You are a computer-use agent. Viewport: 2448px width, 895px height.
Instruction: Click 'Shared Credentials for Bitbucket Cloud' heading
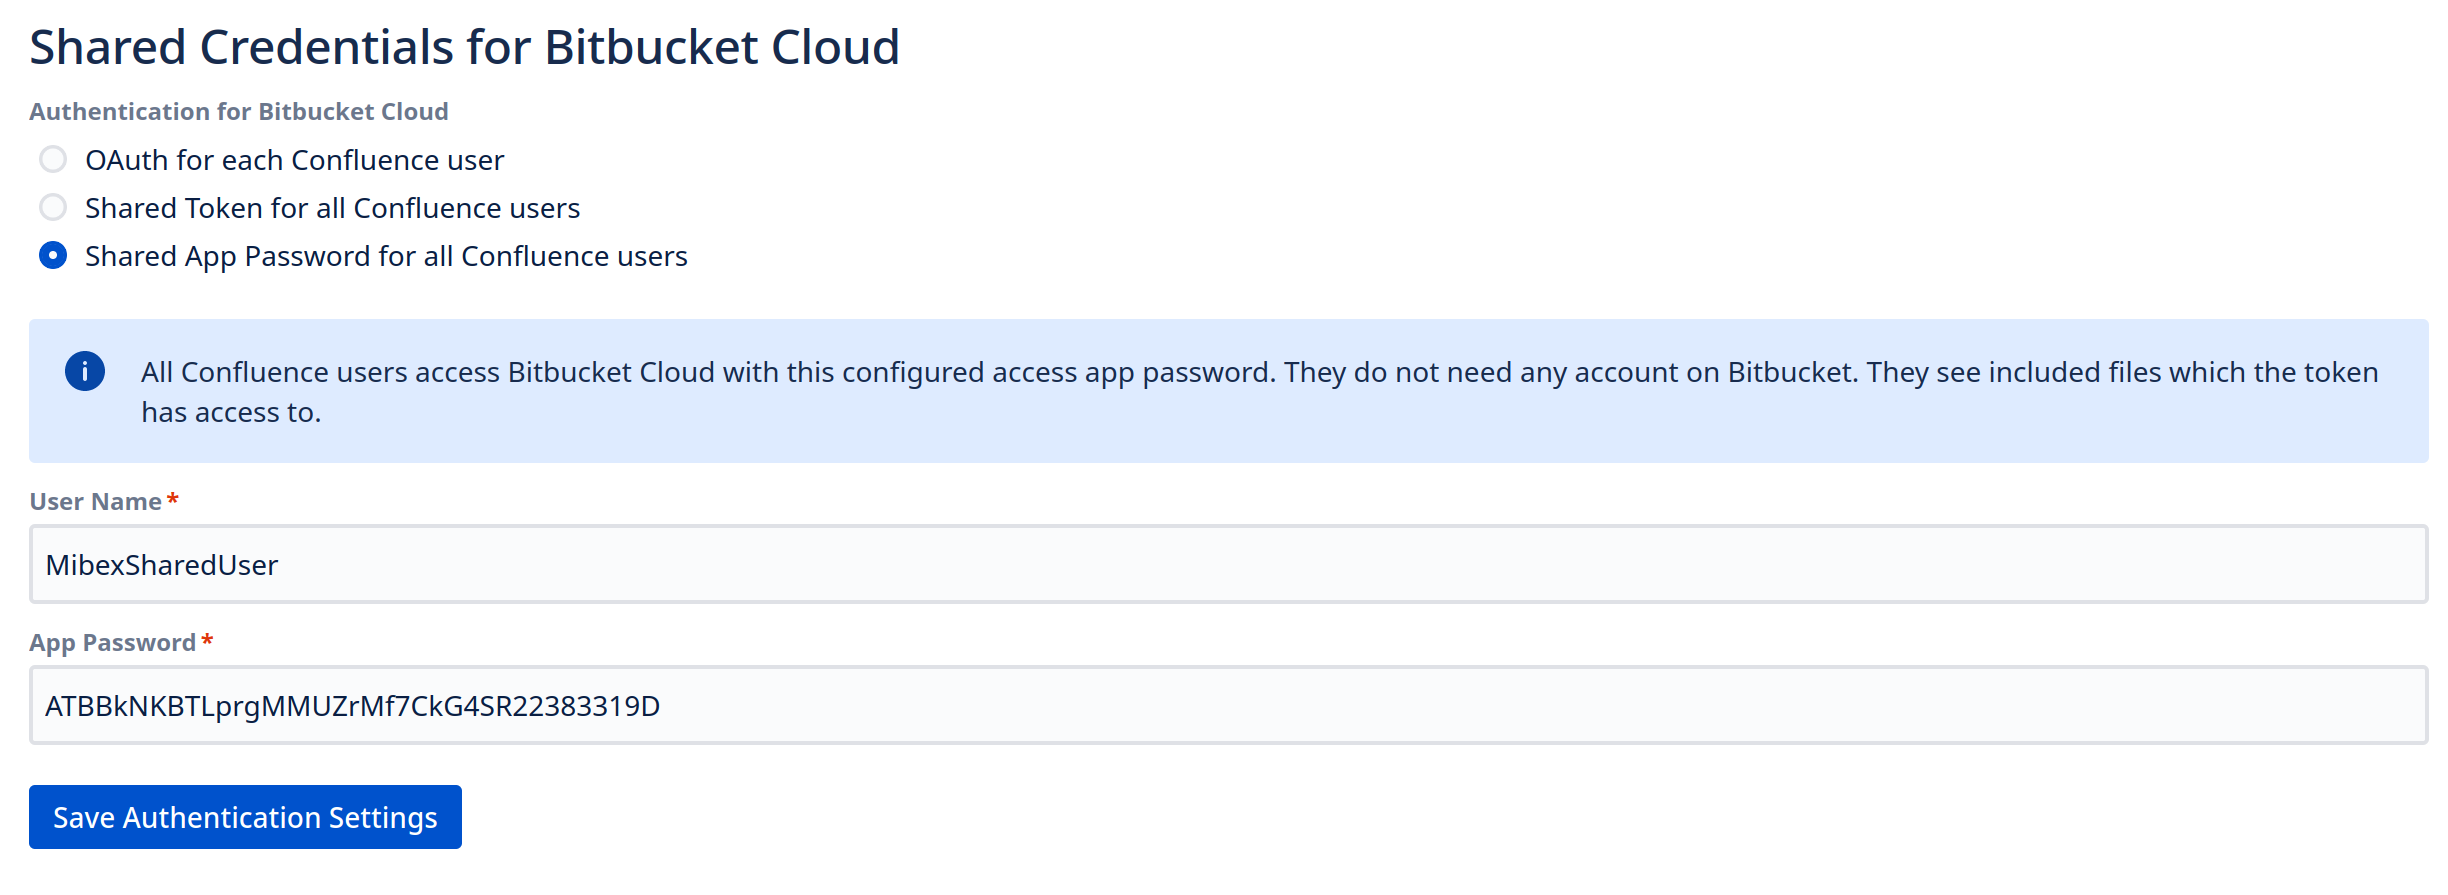click(464, 47)
